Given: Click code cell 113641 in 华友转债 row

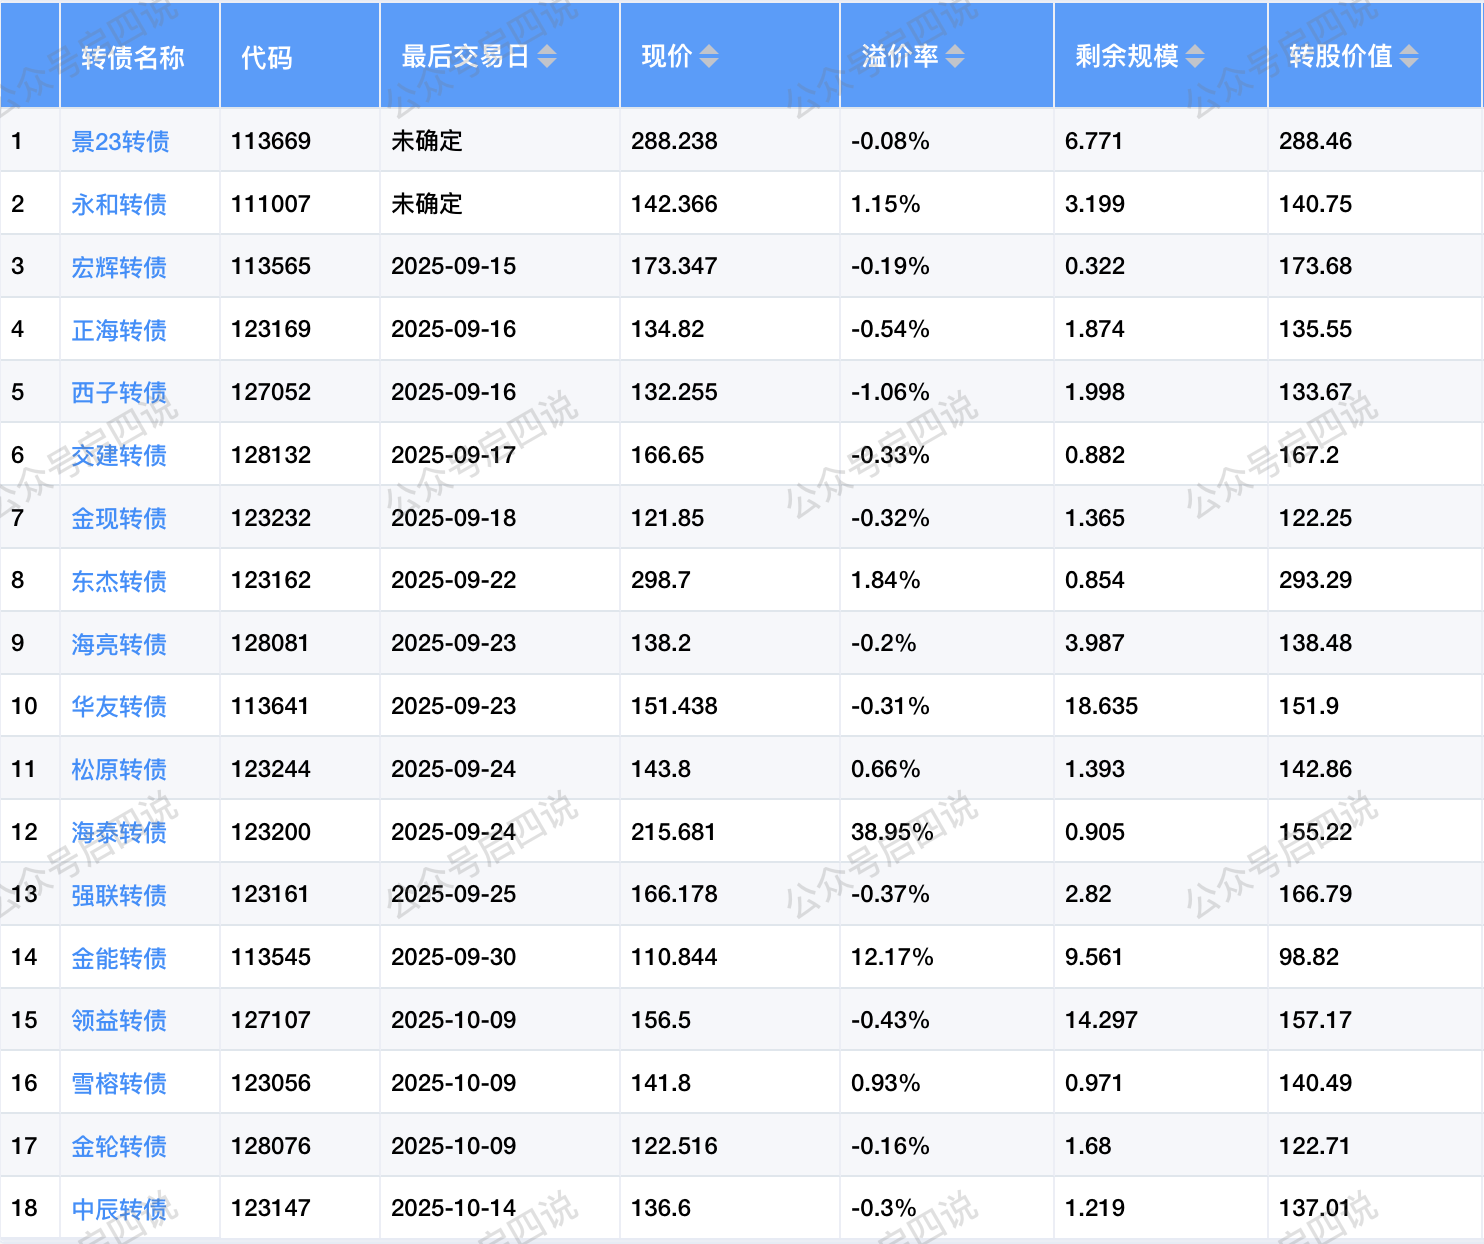Looking at the screenshot, I should [x=271, y=707].
